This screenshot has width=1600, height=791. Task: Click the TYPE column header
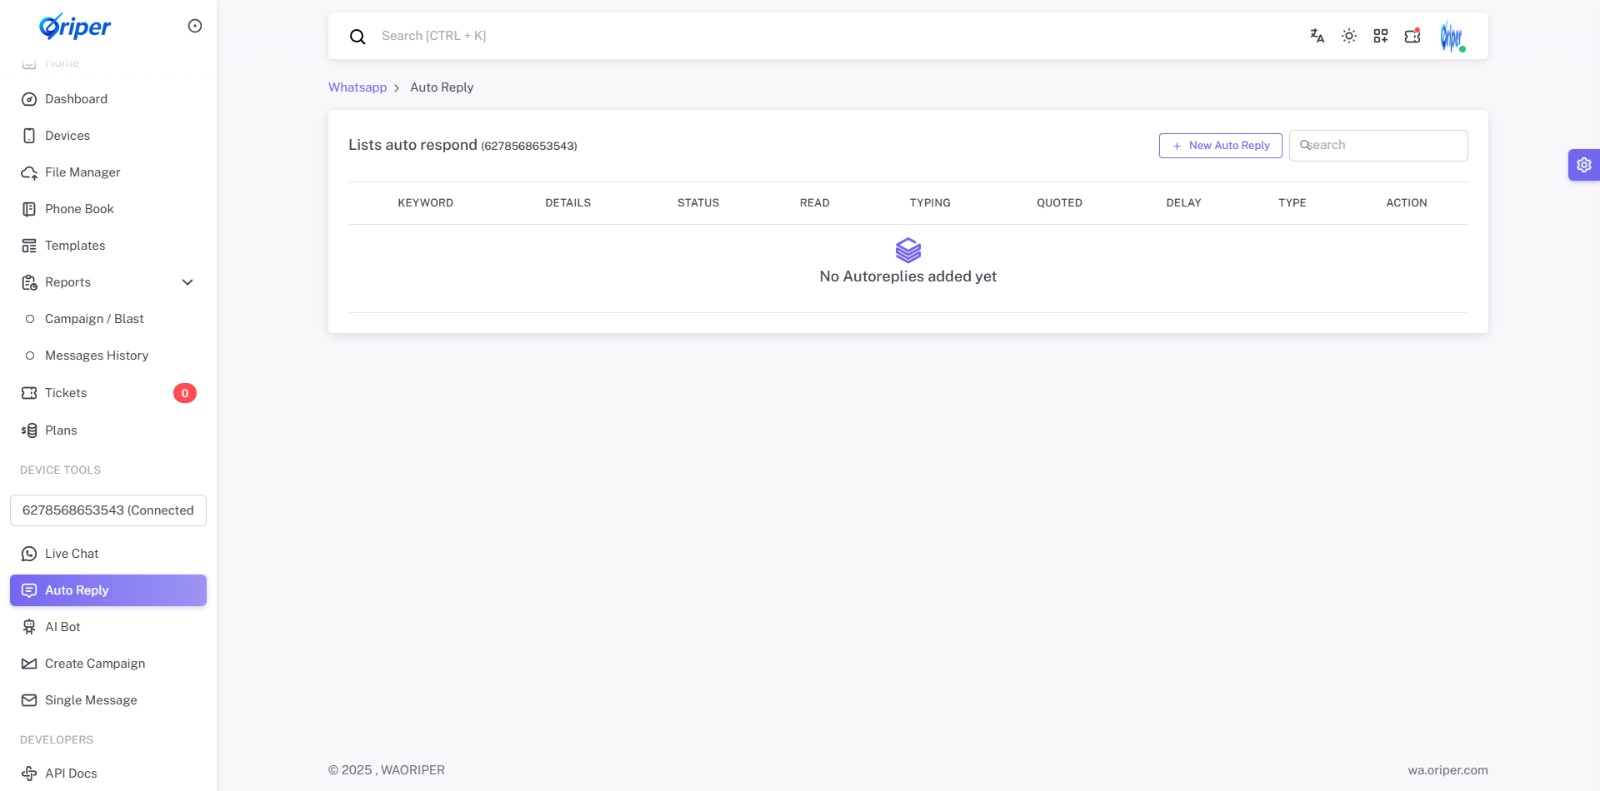coord(1292,203)
